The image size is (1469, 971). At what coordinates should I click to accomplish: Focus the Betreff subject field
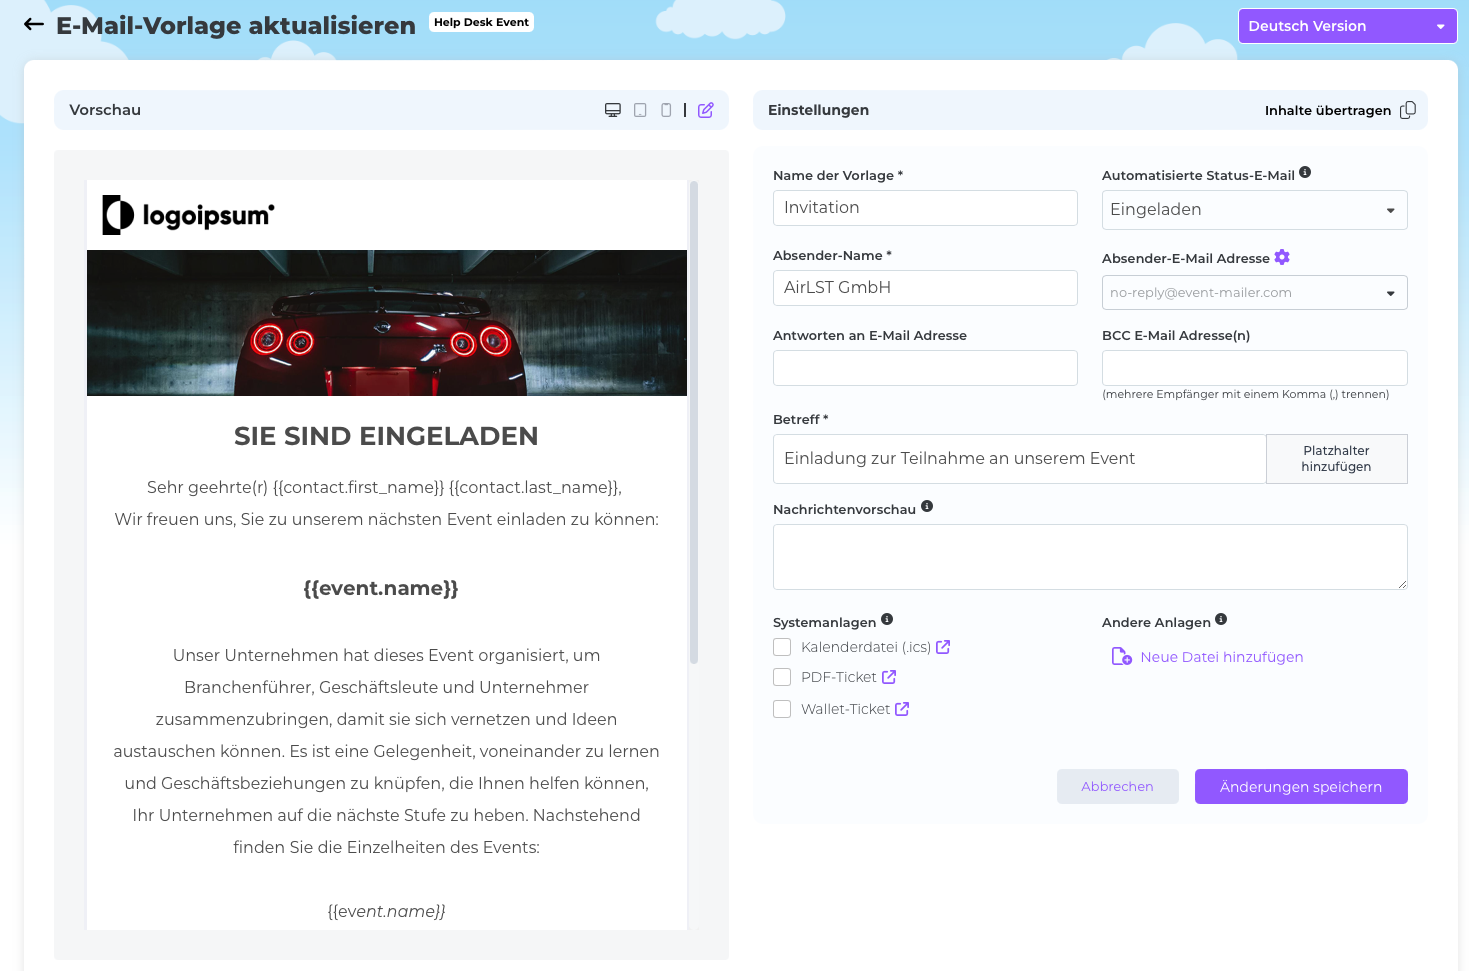pyautogui.click(x=1019, y=459)
